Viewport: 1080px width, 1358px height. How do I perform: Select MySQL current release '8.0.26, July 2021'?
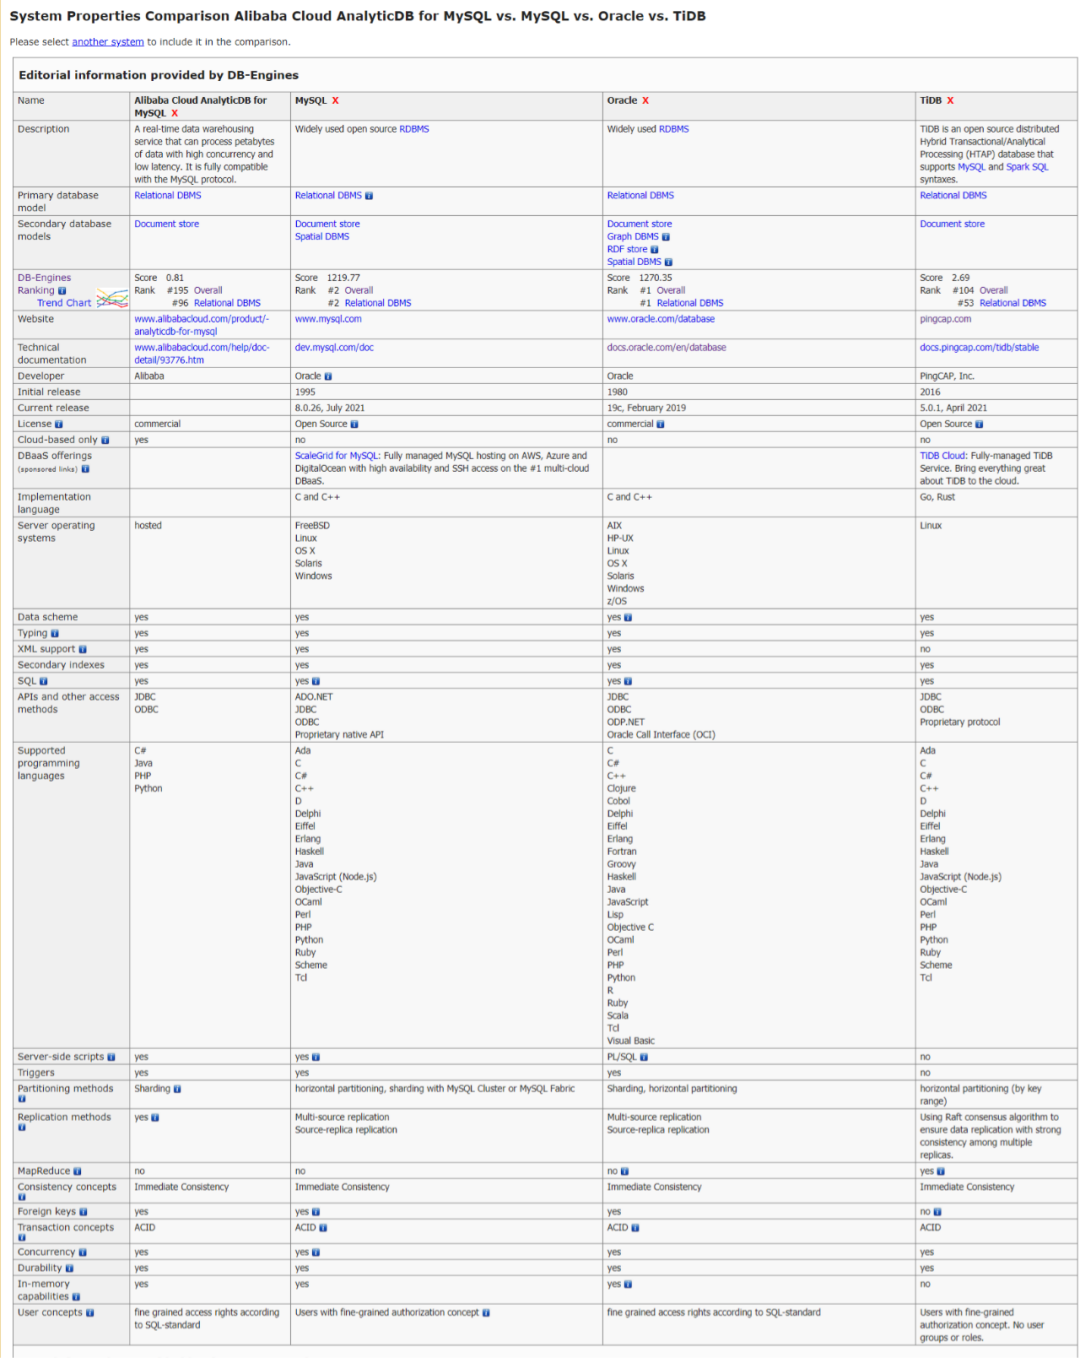tap(343, 408)
